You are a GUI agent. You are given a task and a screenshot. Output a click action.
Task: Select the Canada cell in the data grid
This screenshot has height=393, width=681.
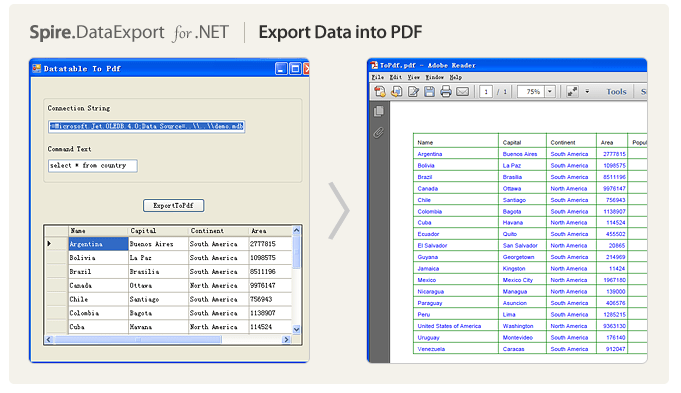coord(98,286)
